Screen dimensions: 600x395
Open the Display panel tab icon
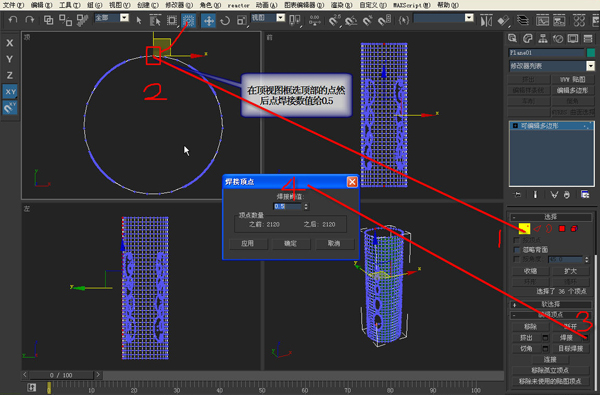573,38
